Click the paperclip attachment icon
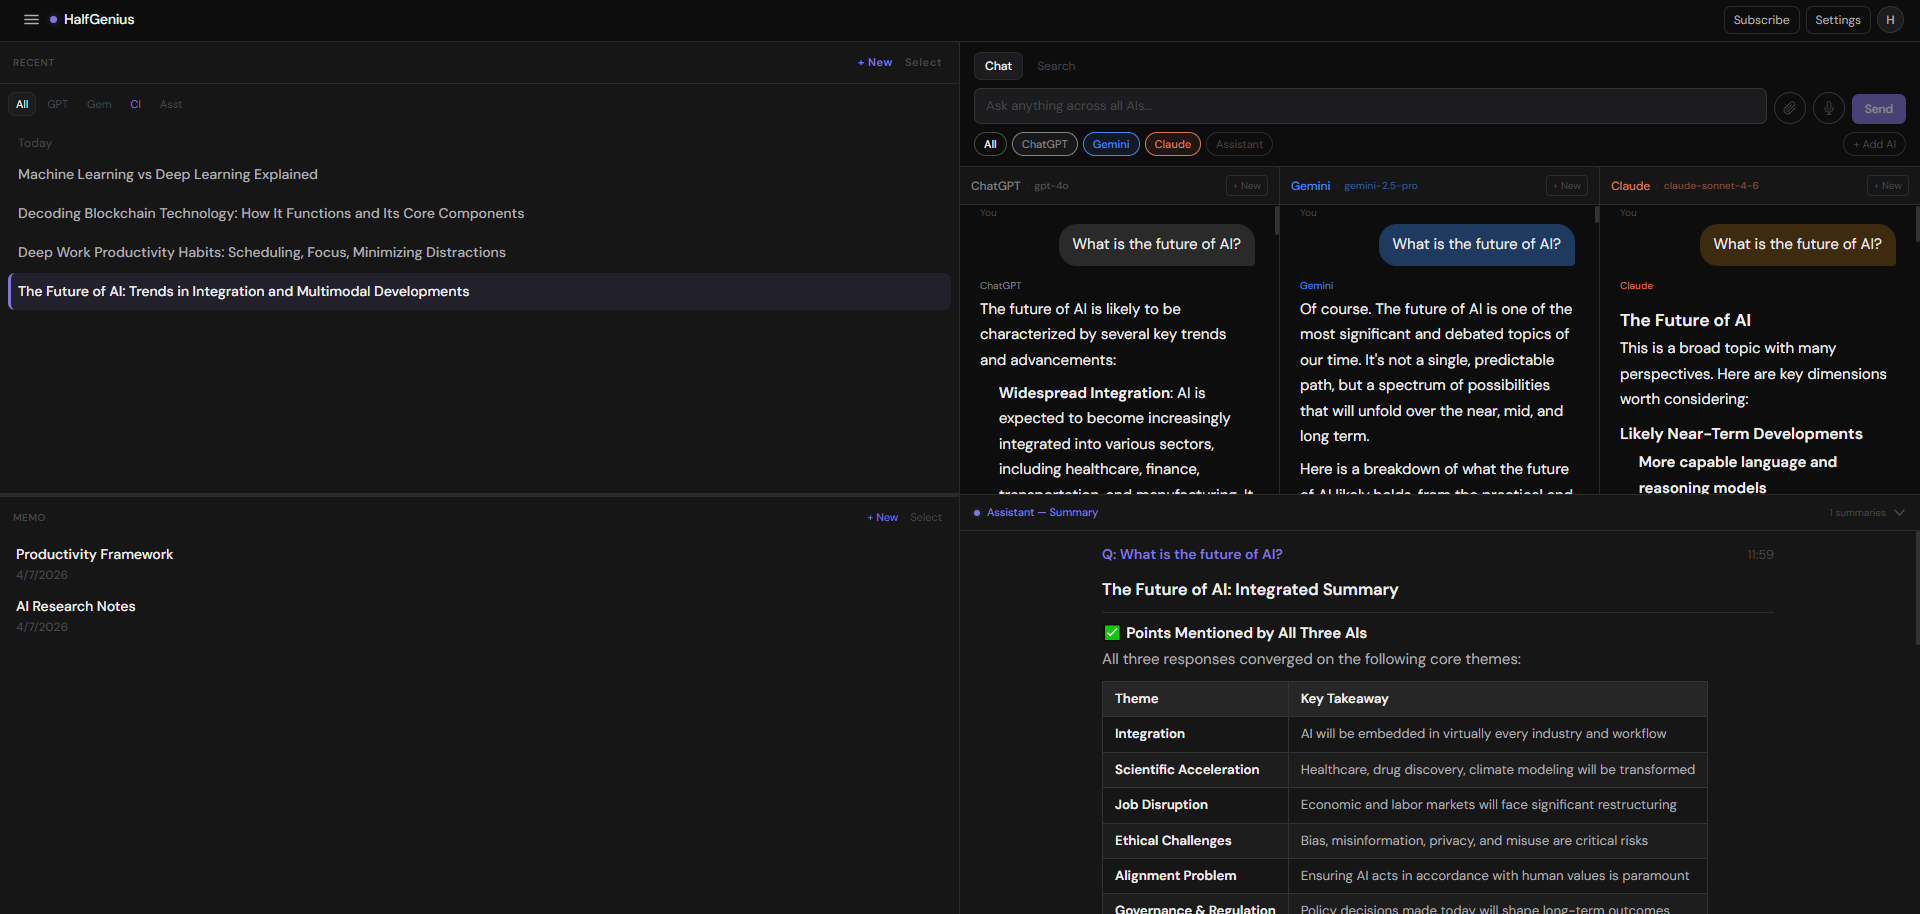The height and width of the screenshot is (914, 1920). [1790, 108]
